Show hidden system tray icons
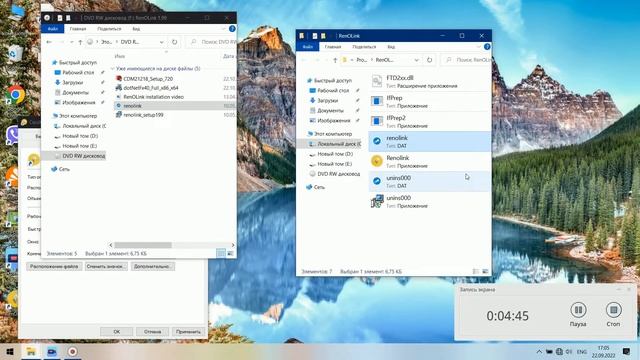Screen dimensions: 640x360 click(539, 351)
